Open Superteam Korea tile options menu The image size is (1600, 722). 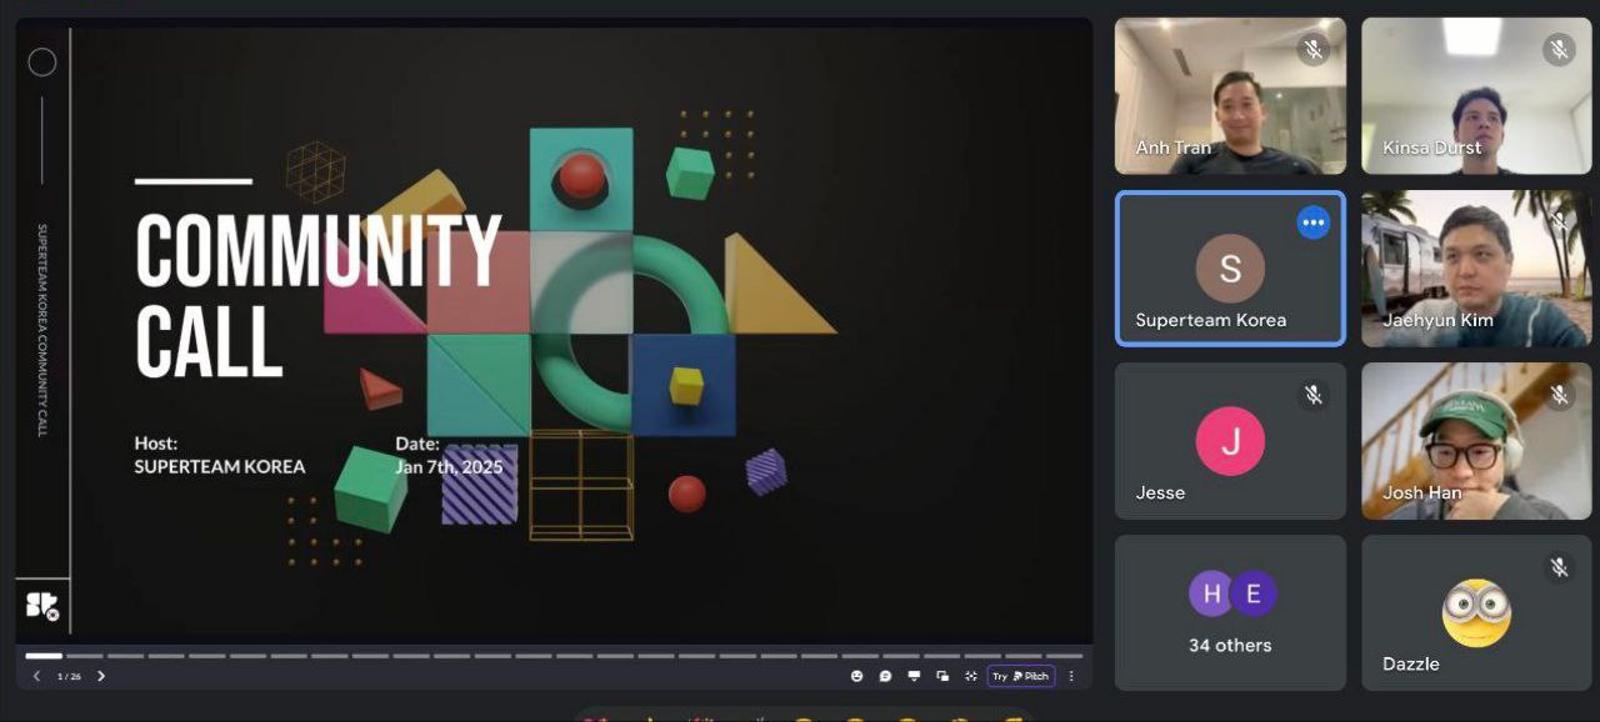(1313, 222)
